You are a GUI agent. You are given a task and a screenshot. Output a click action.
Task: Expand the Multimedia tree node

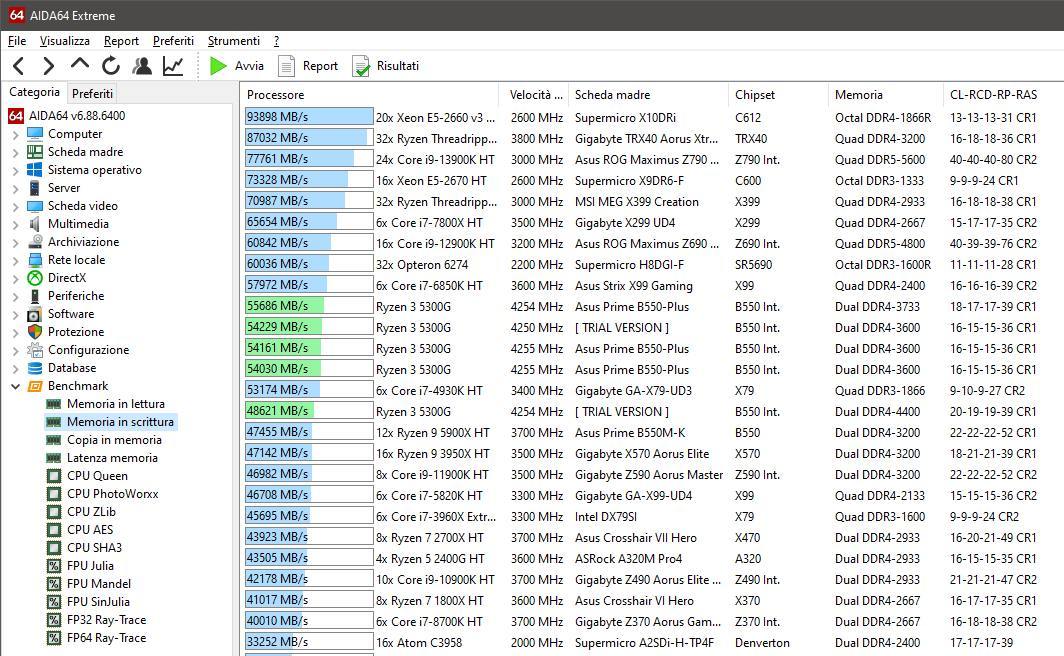15,224
